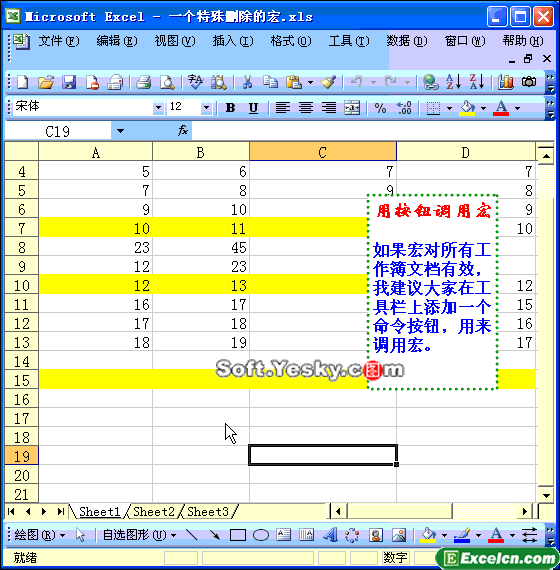560x570 pixels.
Task: Select the Oval drawing tool
Action: 260,535
